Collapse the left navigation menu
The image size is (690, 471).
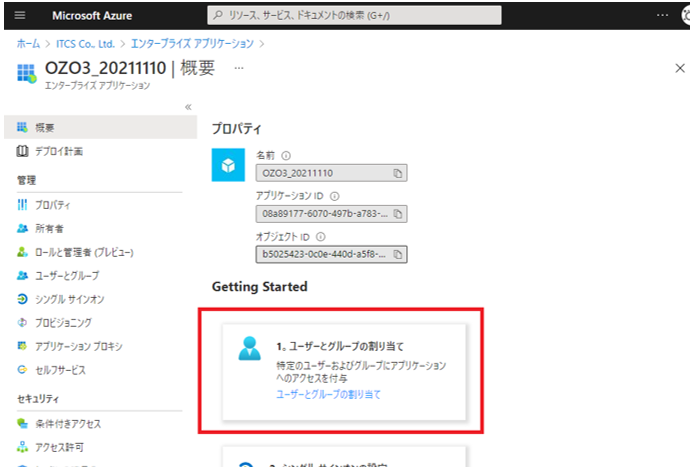click(x=188, y=107)
